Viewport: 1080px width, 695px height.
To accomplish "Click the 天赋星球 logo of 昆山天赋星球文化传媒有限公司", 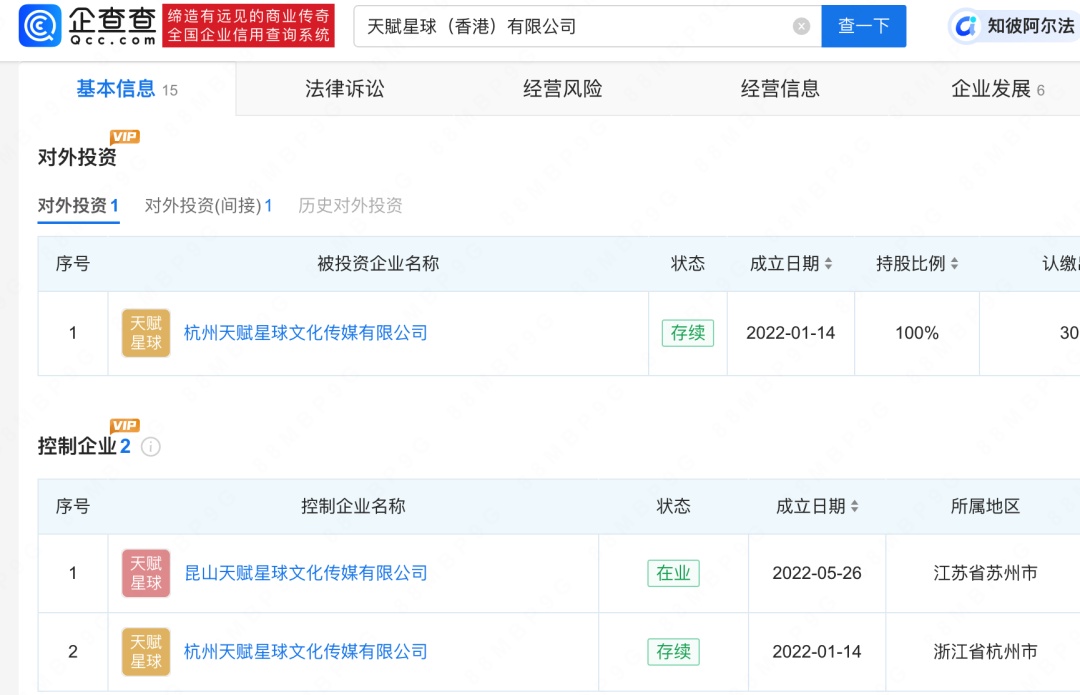I will click(146, 573).
